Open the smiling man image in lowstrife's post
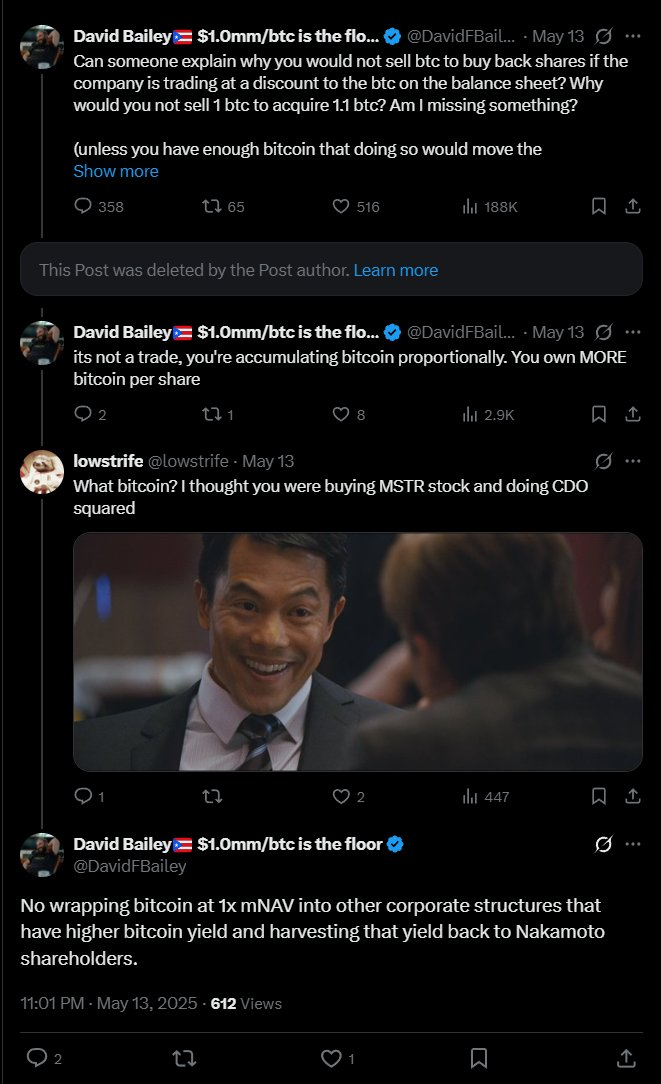The width and height of the screenshot is (661, 1084). [x=357, y=652]
